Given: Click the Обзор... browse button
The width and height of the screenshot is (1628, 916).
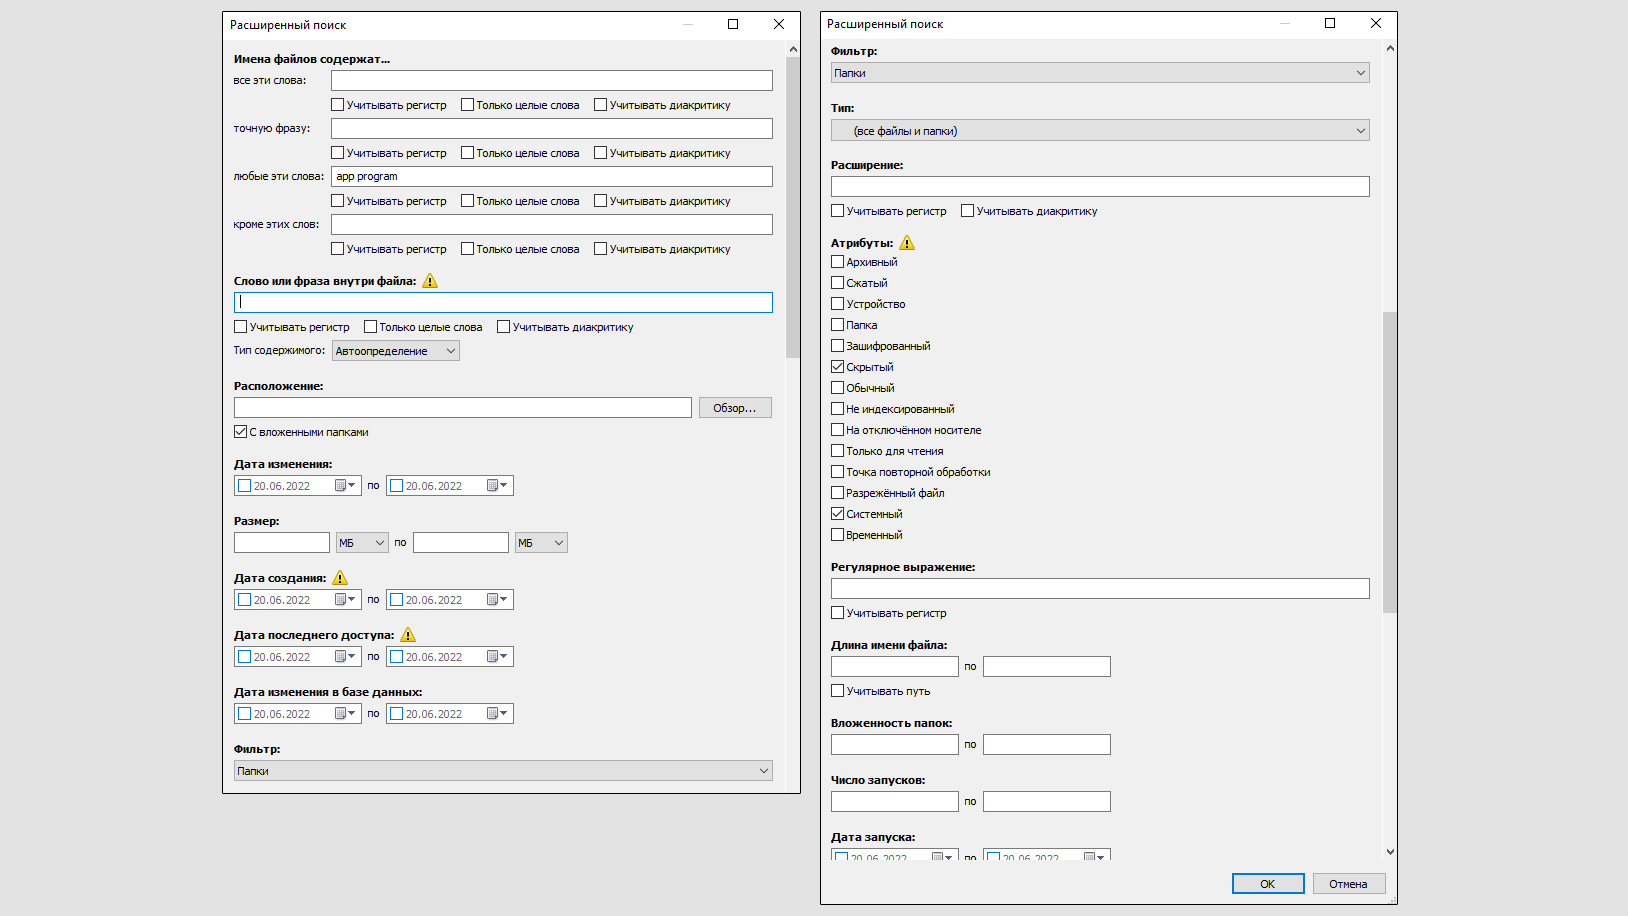Looking at the screenshot, I should [734, 408].
